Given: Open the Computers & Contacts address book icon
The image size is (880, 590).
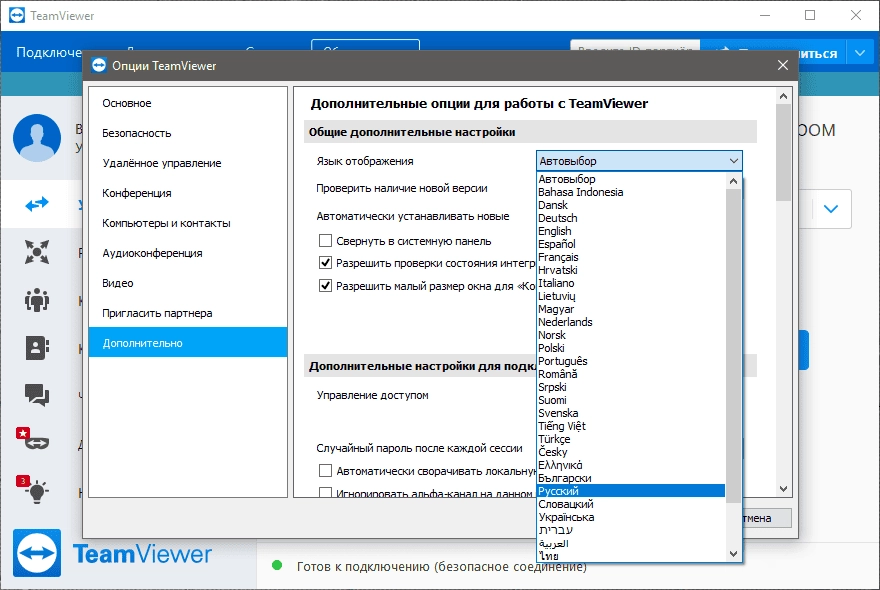Looking at the screenshot, I should pos(37,347).
